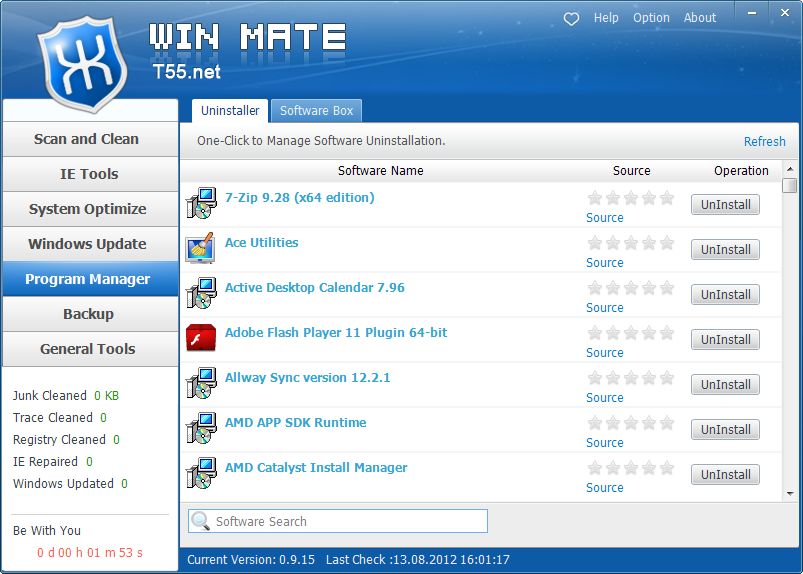Open the System Optimize section

[x=90, y=209]
